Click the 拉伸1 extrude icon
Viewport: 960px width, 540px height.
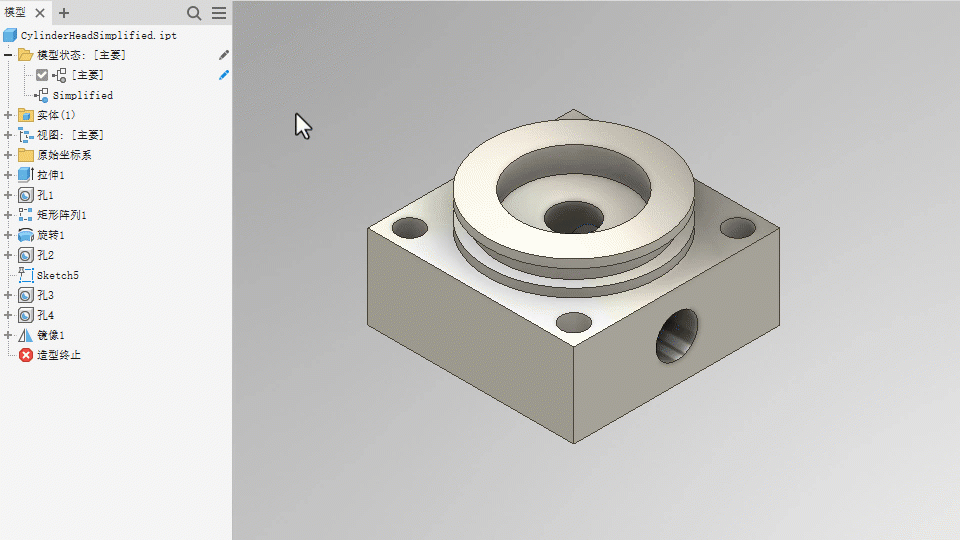tap(25, 175)
